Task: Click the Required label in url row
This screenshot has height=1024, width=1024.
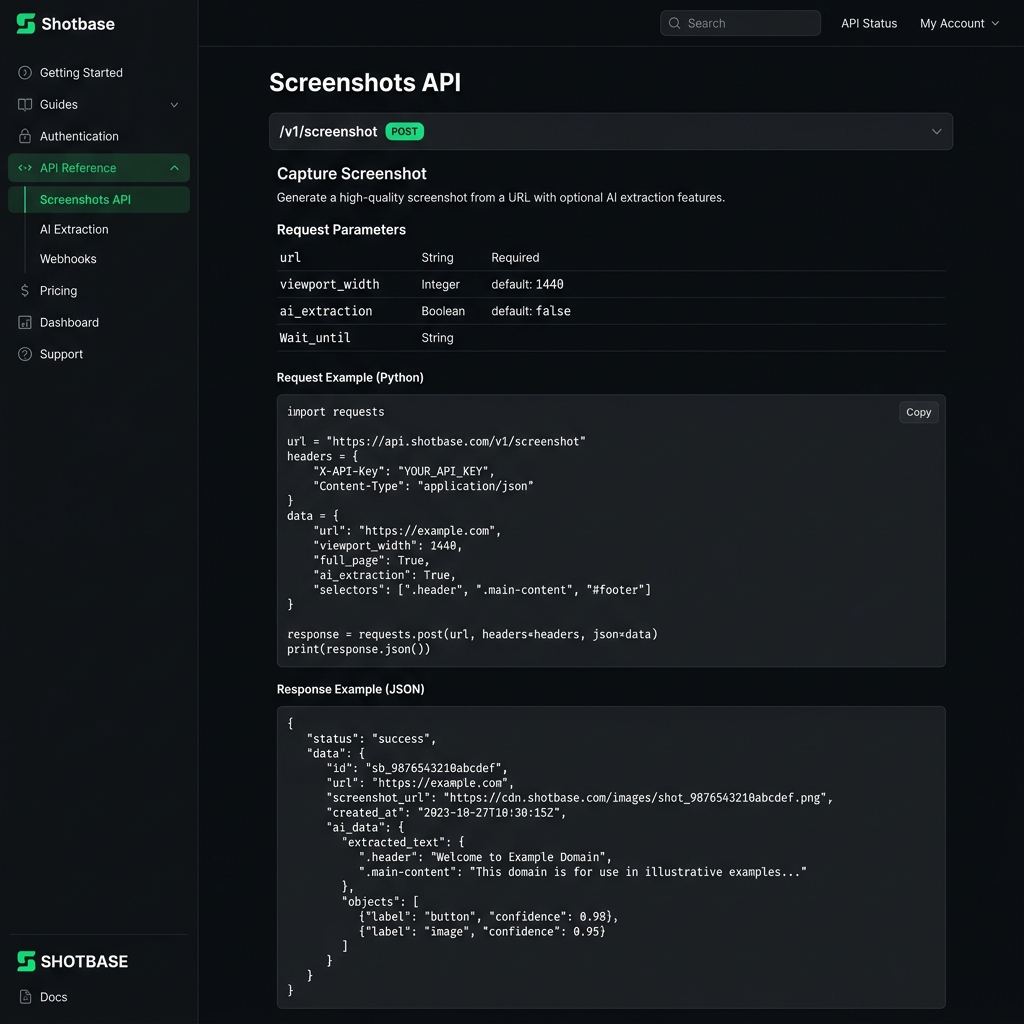Action: click(x=515, y=257)
